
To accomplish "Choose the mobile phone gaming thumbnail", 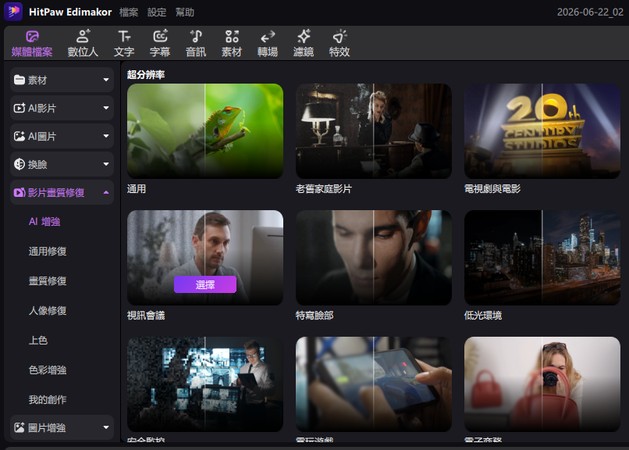I will pos(373,384).
